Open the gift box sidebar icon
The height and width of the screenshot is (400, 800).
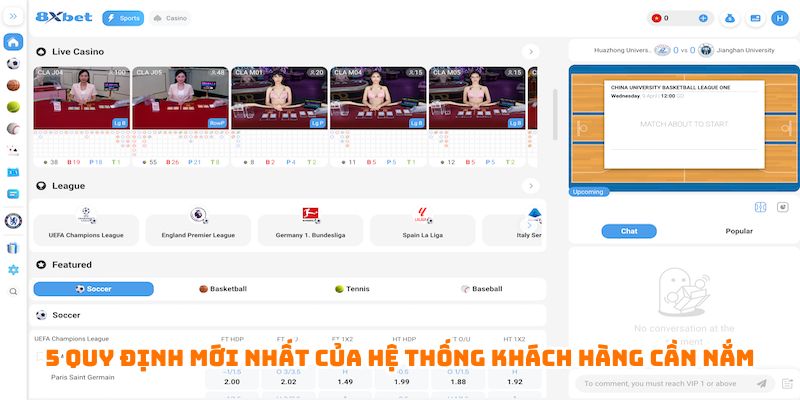(x=13, y=248)
